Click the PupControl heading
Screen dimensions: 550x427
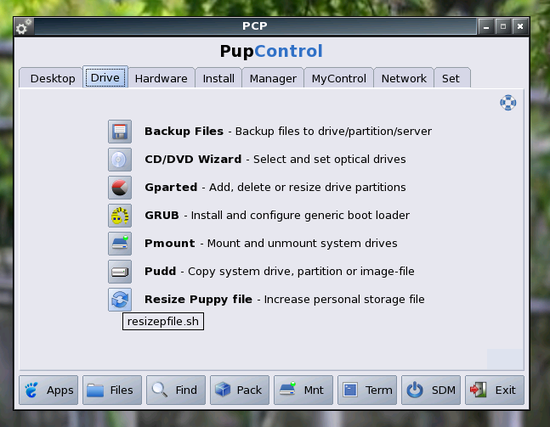pyautogui.click(x=271, y=51)
